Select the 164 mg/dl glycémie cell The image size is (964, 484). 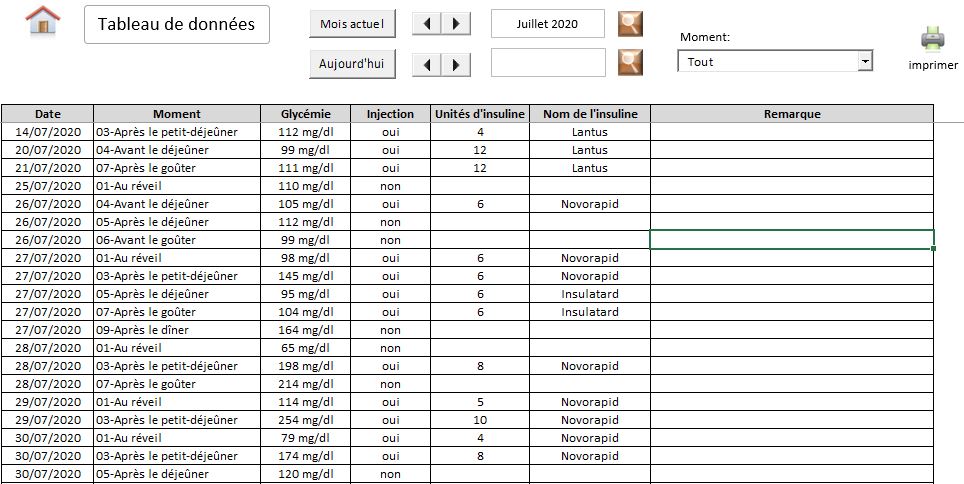306,330
